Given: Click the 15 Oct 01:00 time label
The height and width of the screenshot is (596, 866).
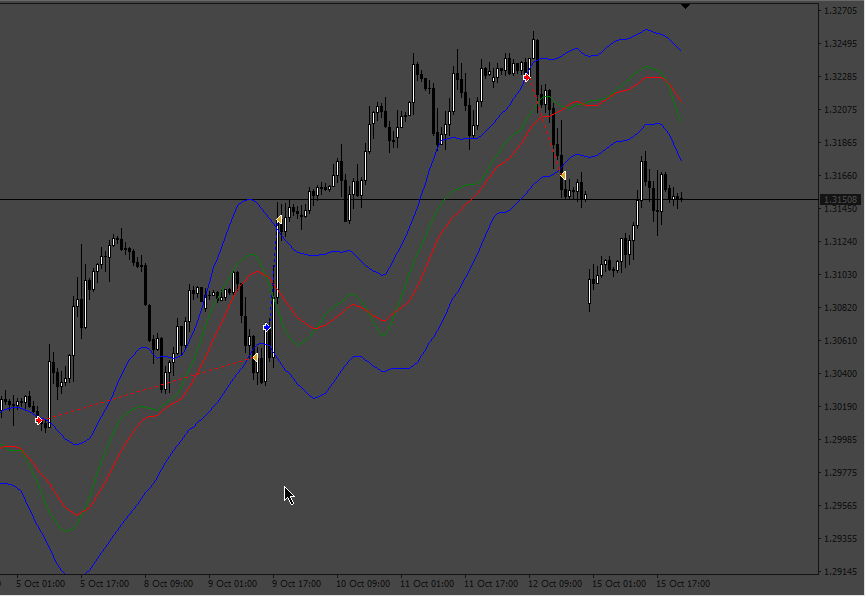Looking at the screenshot, I should tap(619, 584).
